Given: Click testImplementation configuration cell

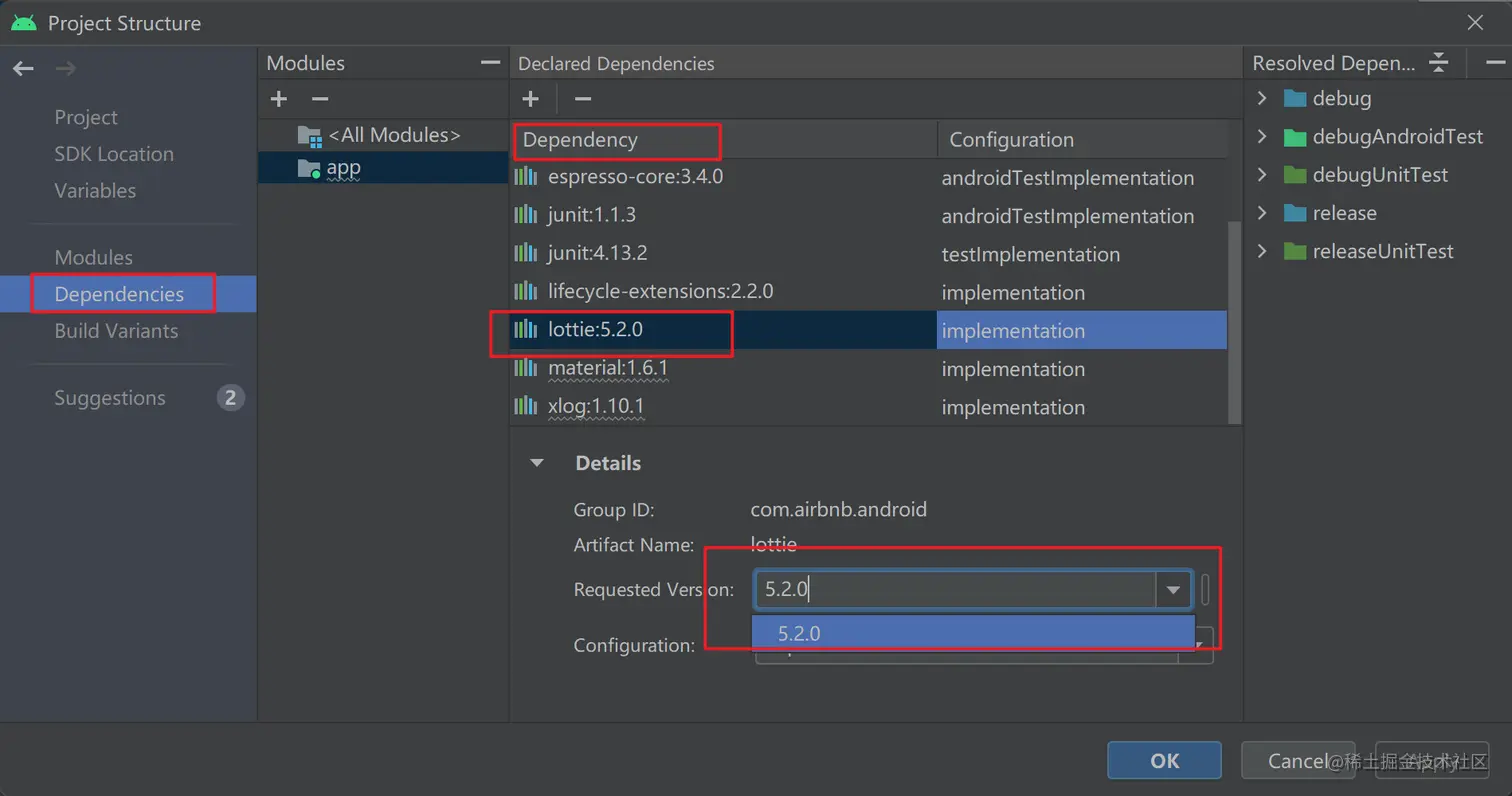Looking at the screenshot, I should click(x=1031, y=254).
